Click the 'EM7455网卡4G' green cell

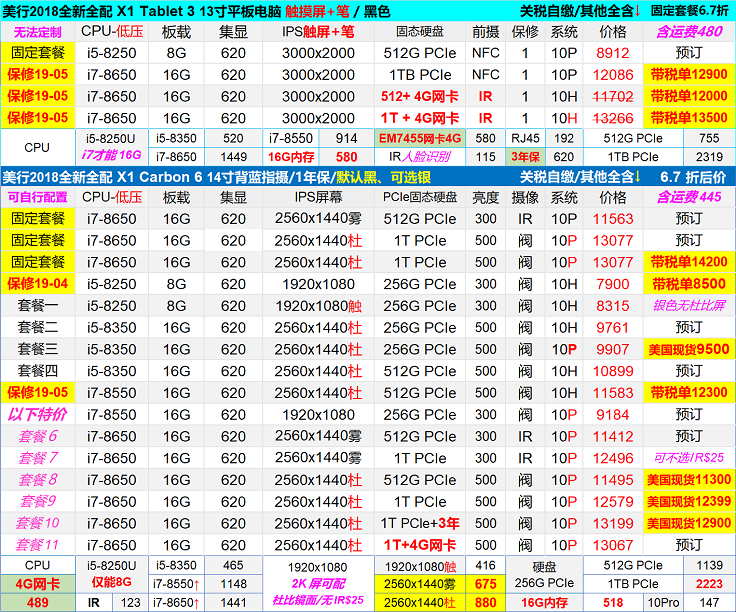coord(420,138)
